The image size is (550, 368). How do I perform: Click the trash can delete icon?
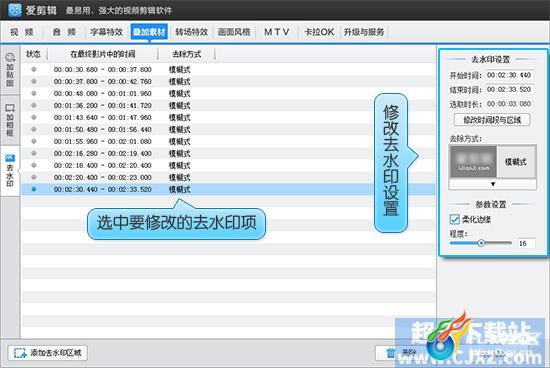390,353
